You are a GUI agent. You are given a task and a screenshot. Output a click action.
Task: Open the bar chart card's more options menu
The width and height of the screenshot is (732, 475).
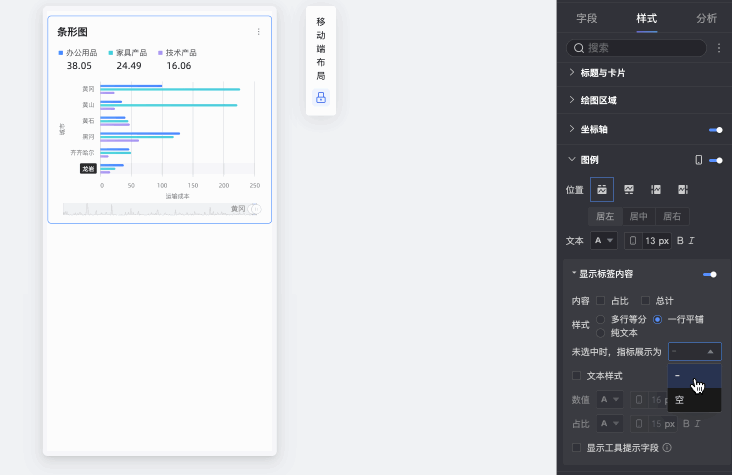[259, 32]
